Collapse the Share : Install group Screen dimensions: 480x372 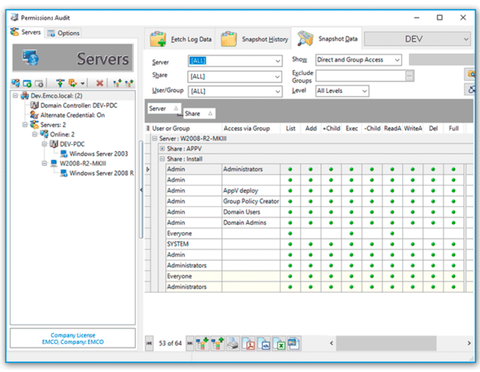(162, 159)
